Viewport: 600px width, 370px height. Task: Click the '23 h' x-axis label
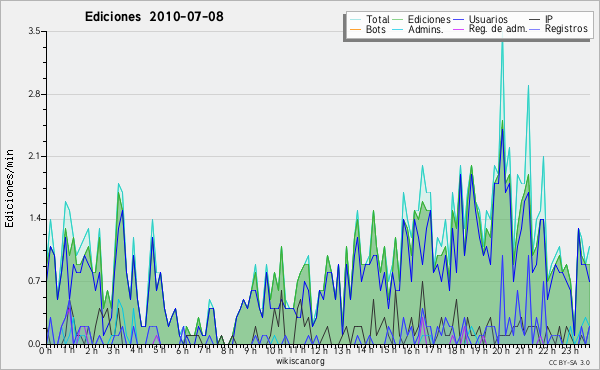click(570, 351)
